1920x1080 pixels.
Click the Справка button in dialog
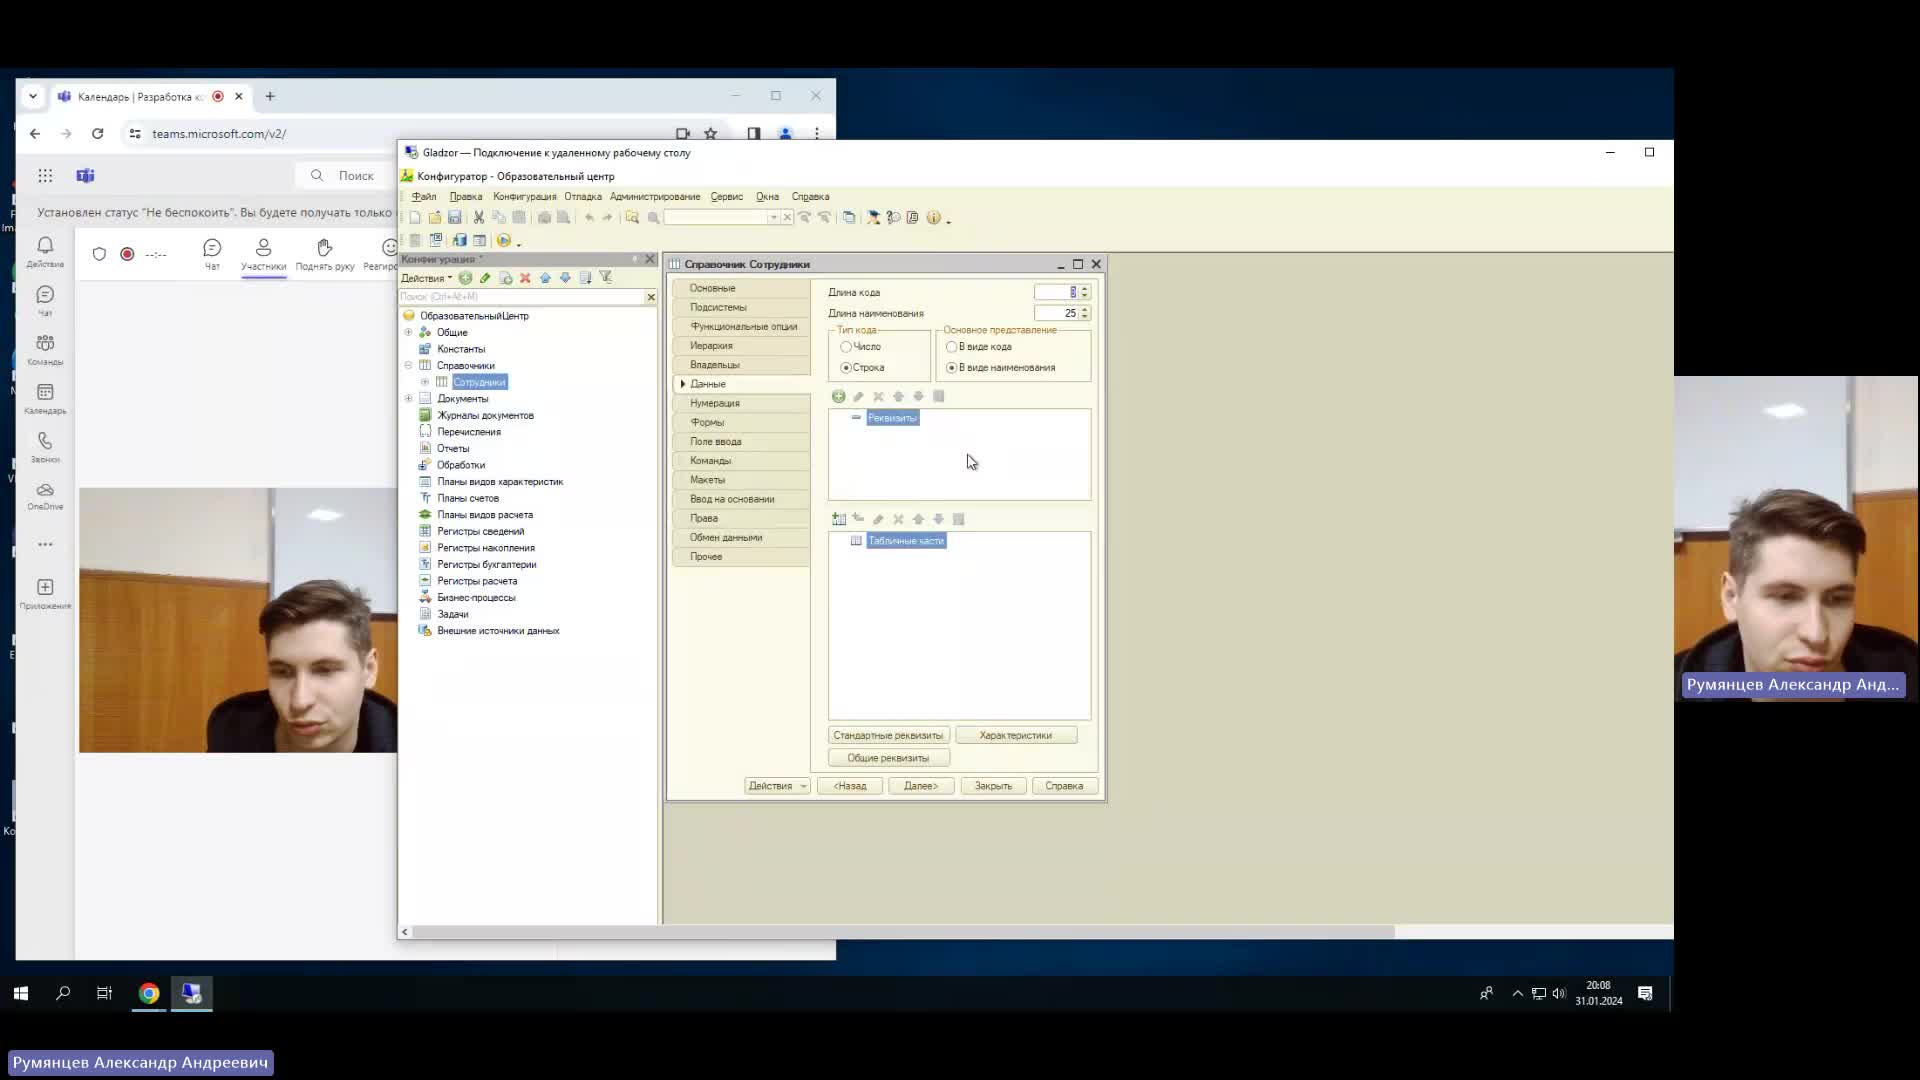pos(1064,786)
